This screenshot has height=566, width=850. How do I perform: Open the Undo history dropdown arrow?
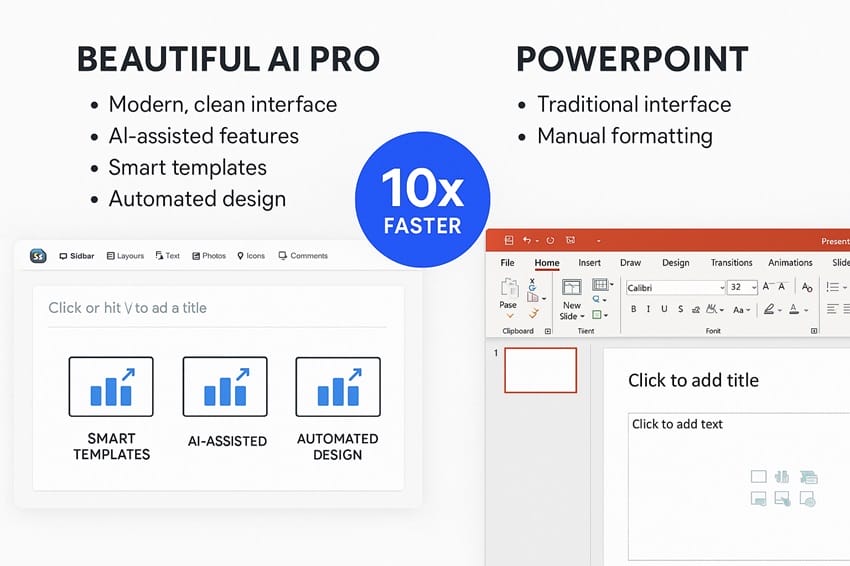pos(537,241)
